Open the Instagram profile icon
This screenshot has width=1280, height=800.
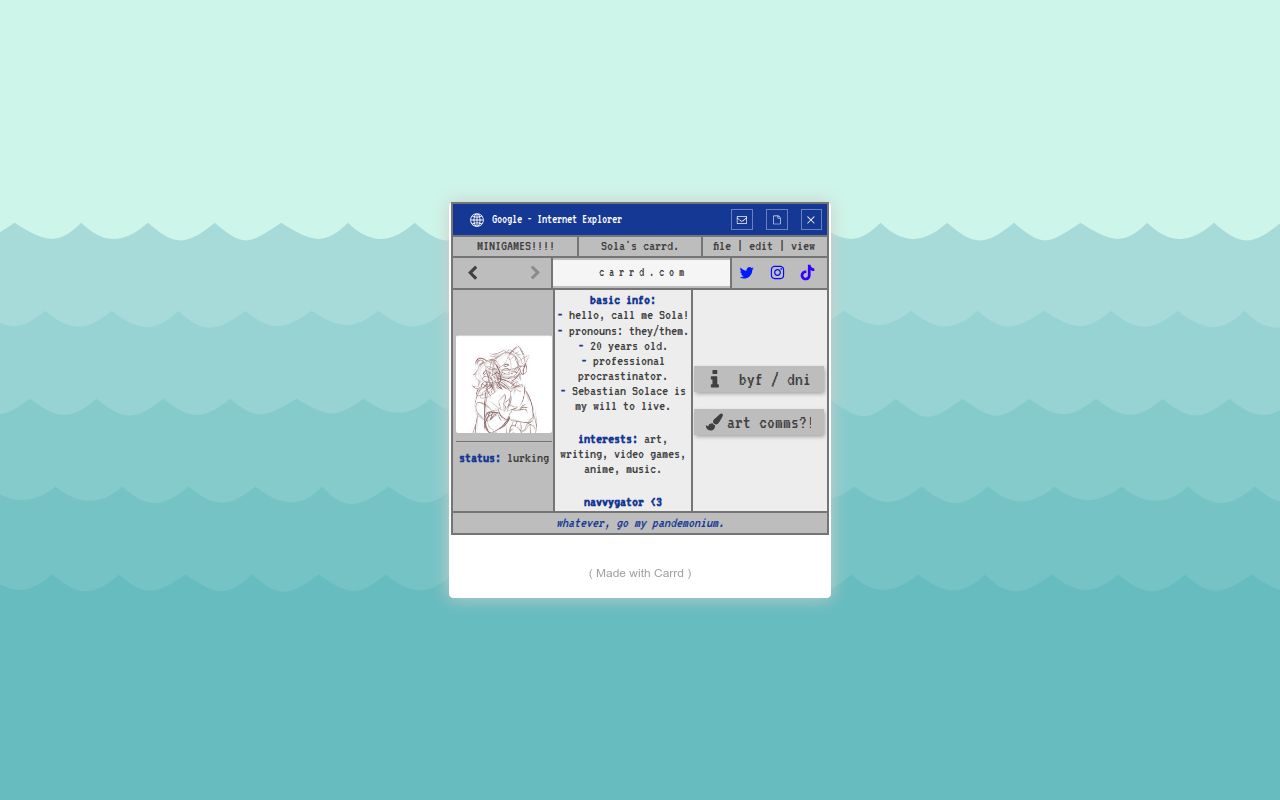(777, 273)
